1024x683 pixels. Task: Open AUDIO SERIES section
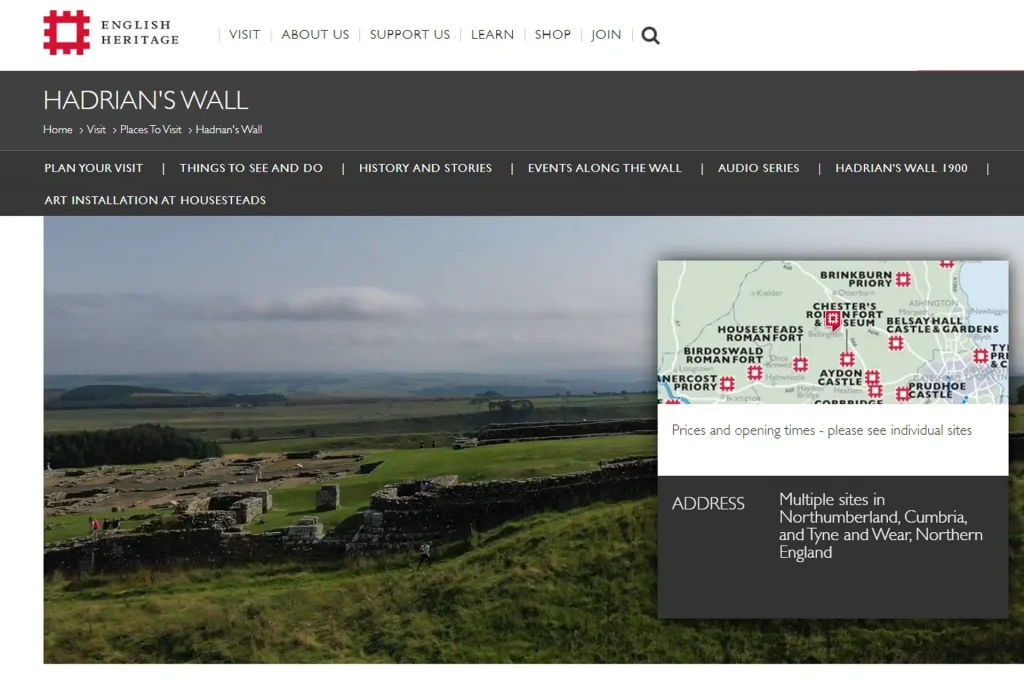point(758,168)
